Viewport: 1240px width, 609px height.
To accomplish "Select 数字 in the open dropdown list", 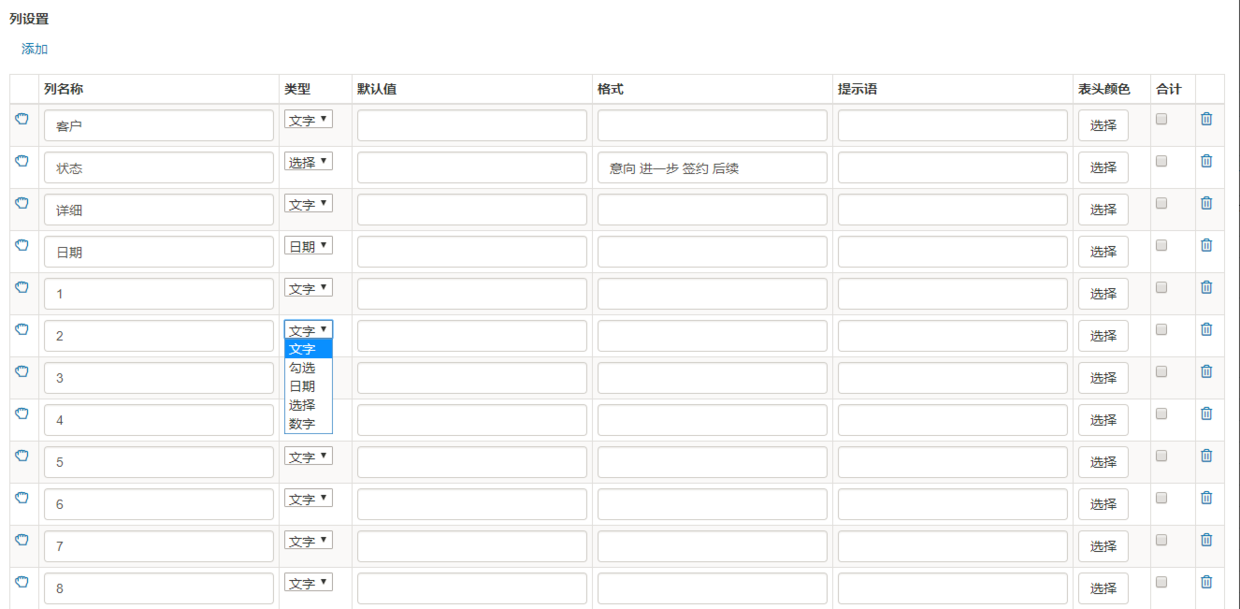I will pos(303,424).
